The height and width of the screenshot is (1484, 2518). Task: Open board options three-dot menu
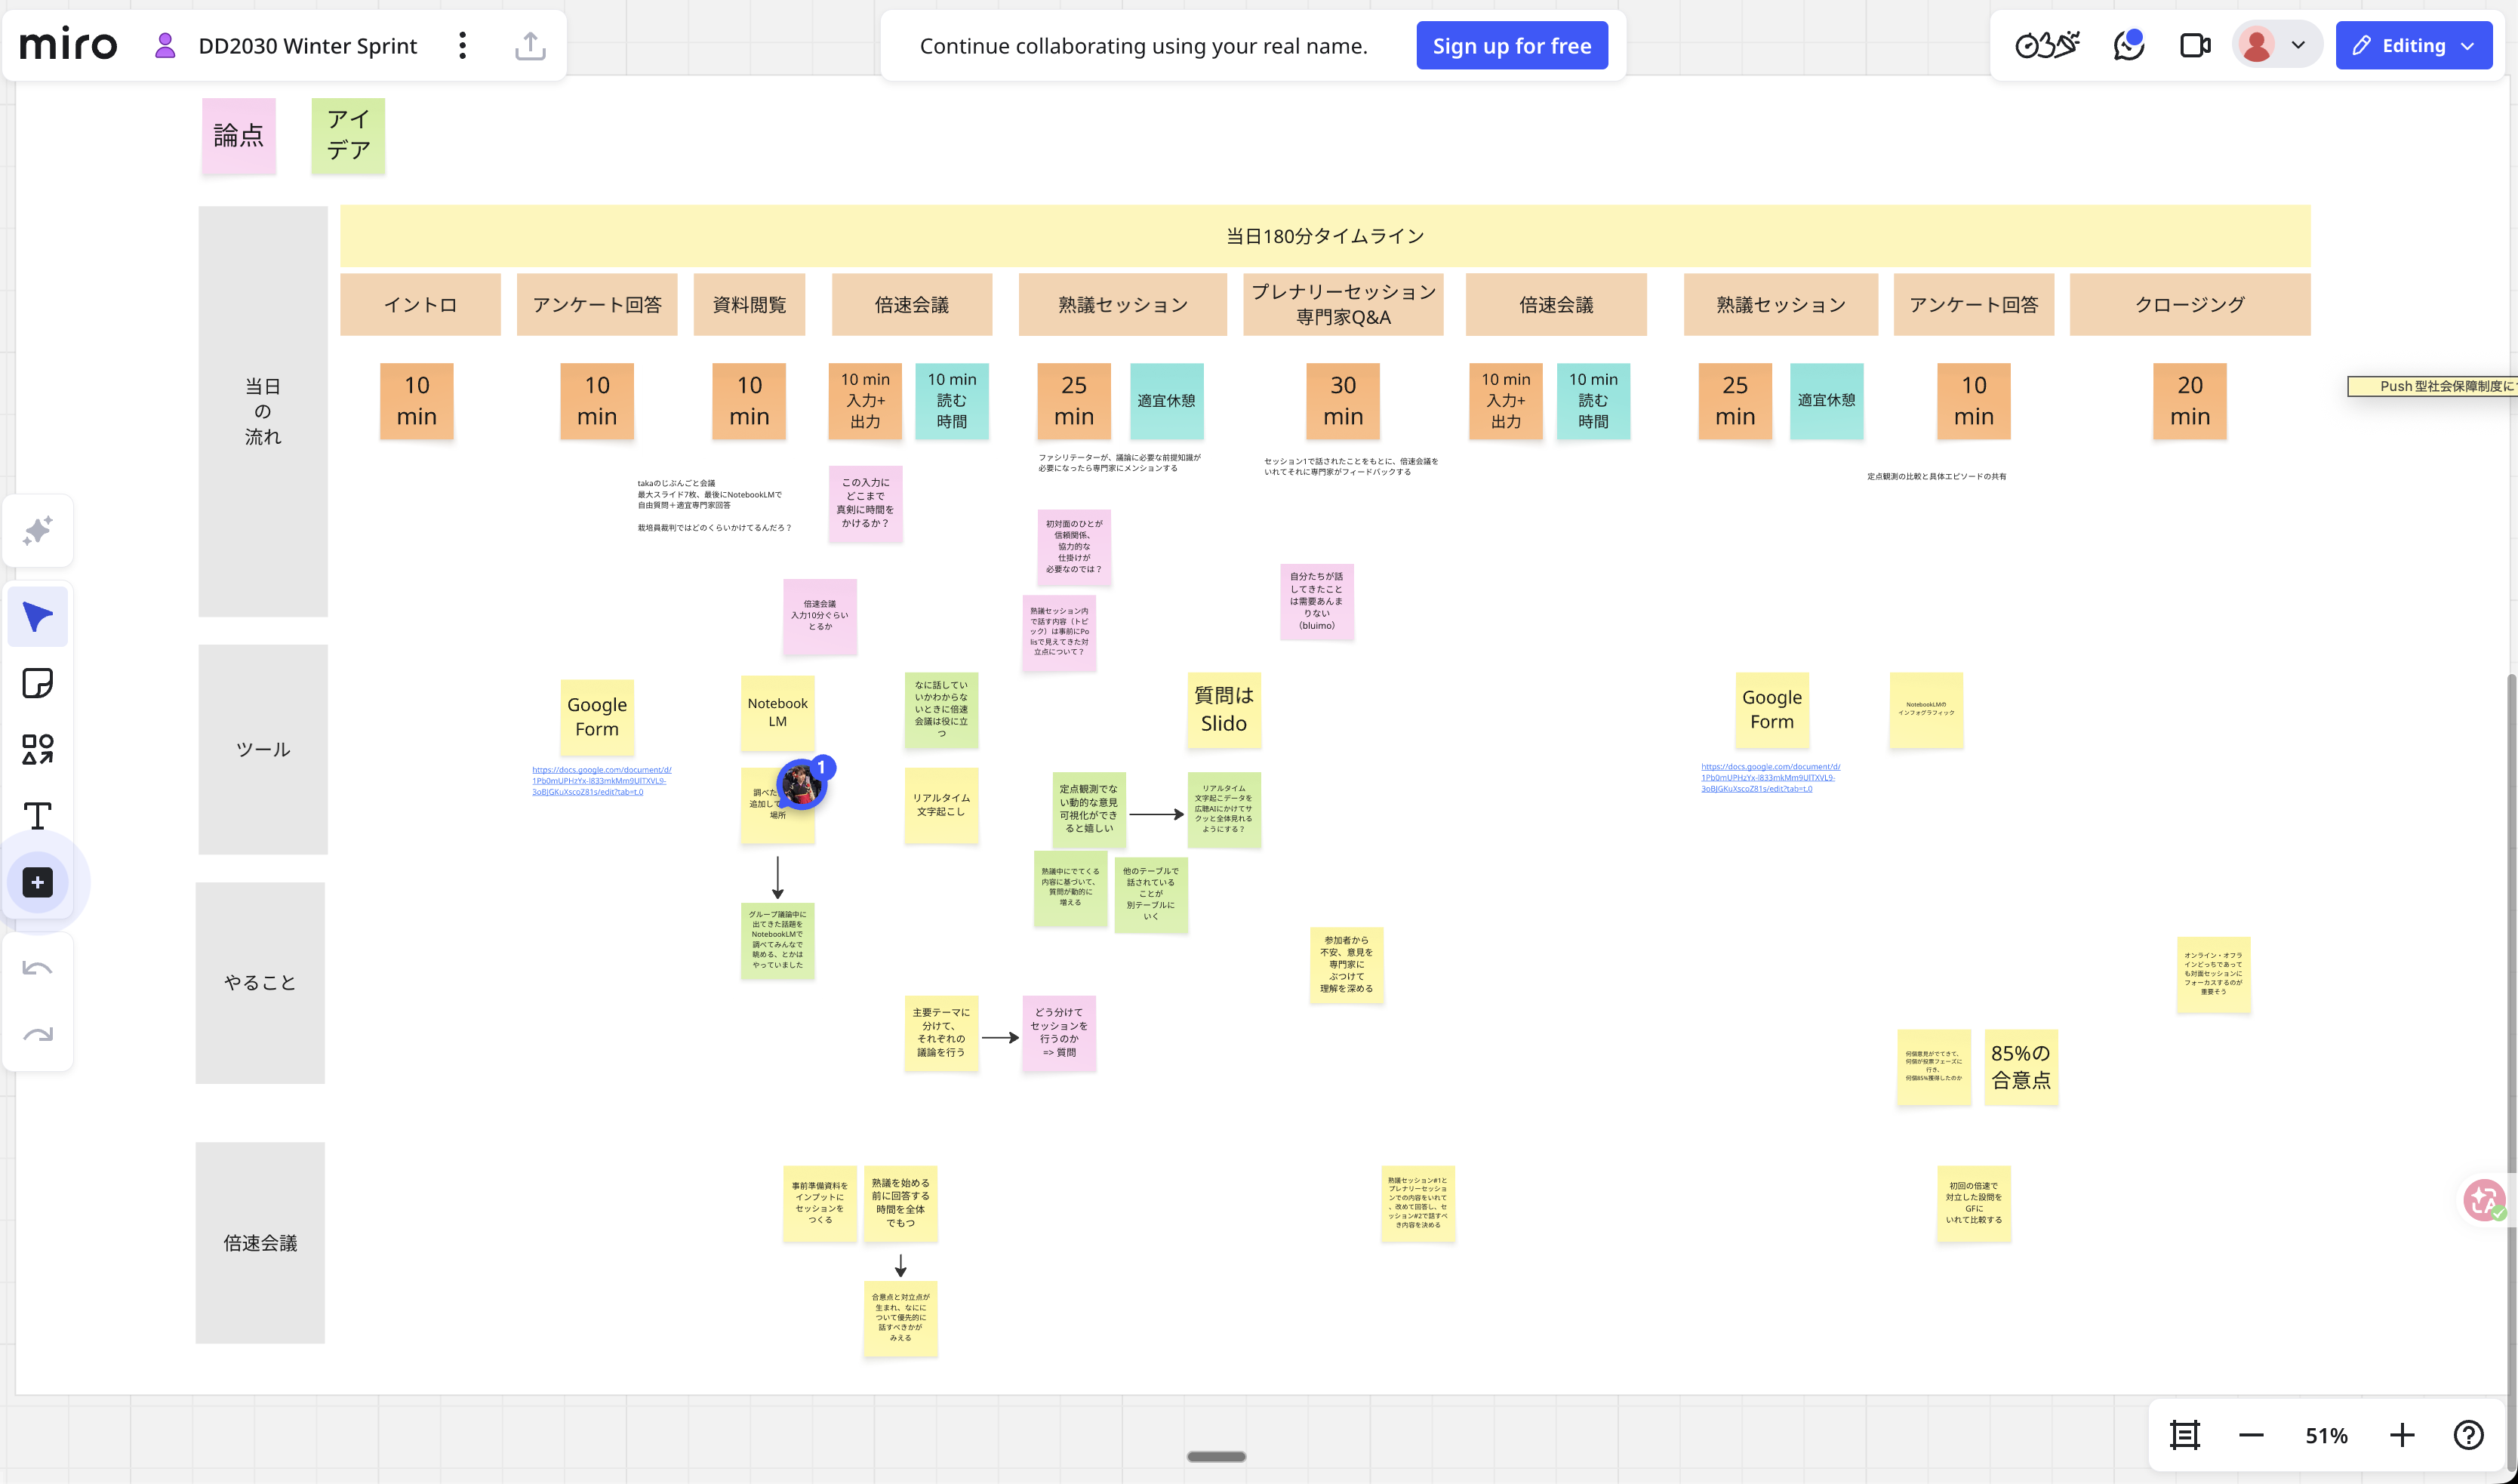[462, 45]
